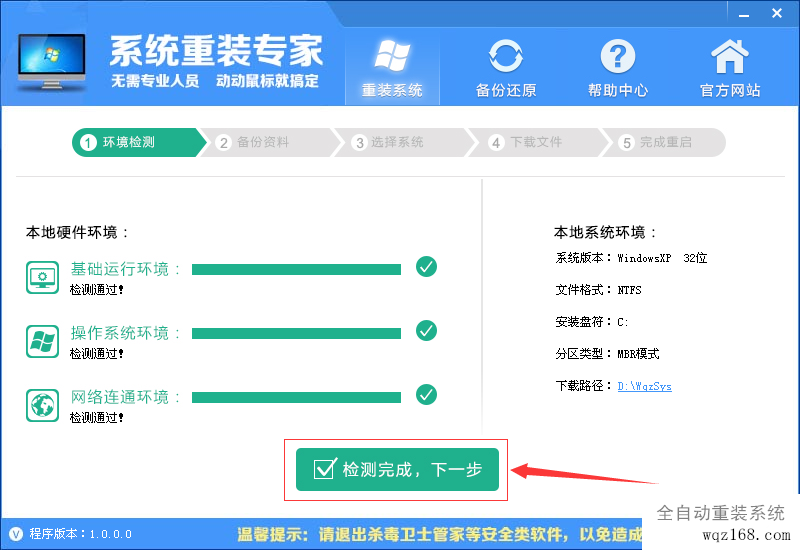This screenshot has height=550, width=800.
Task: Click the 操作系统环境 green checkmark
Action: tap(427, 331)
